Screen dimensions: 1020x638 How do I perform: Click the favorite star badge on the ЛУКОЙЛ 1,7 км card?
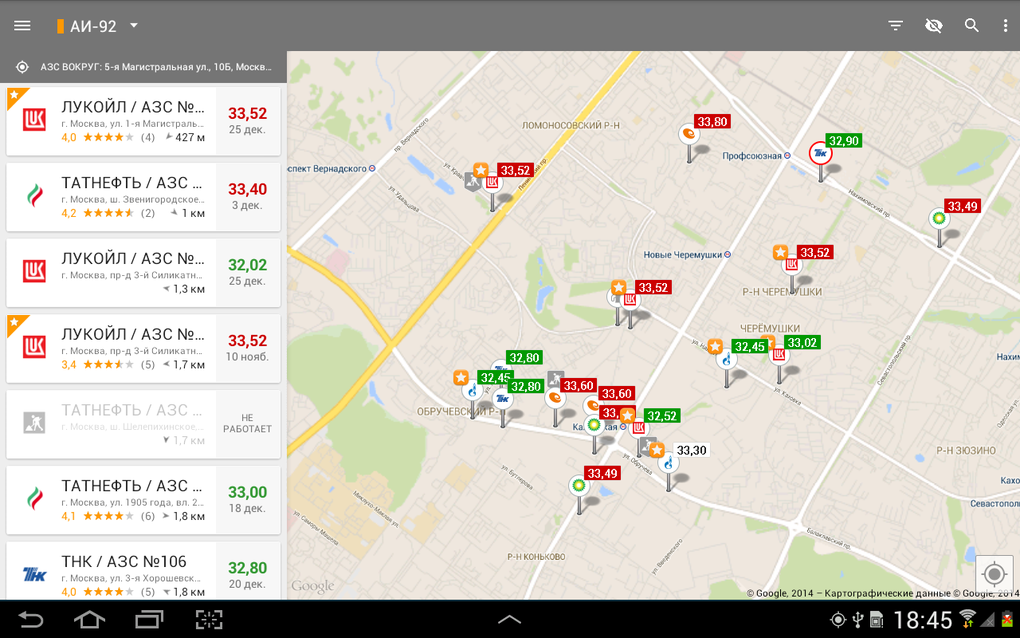16,324
